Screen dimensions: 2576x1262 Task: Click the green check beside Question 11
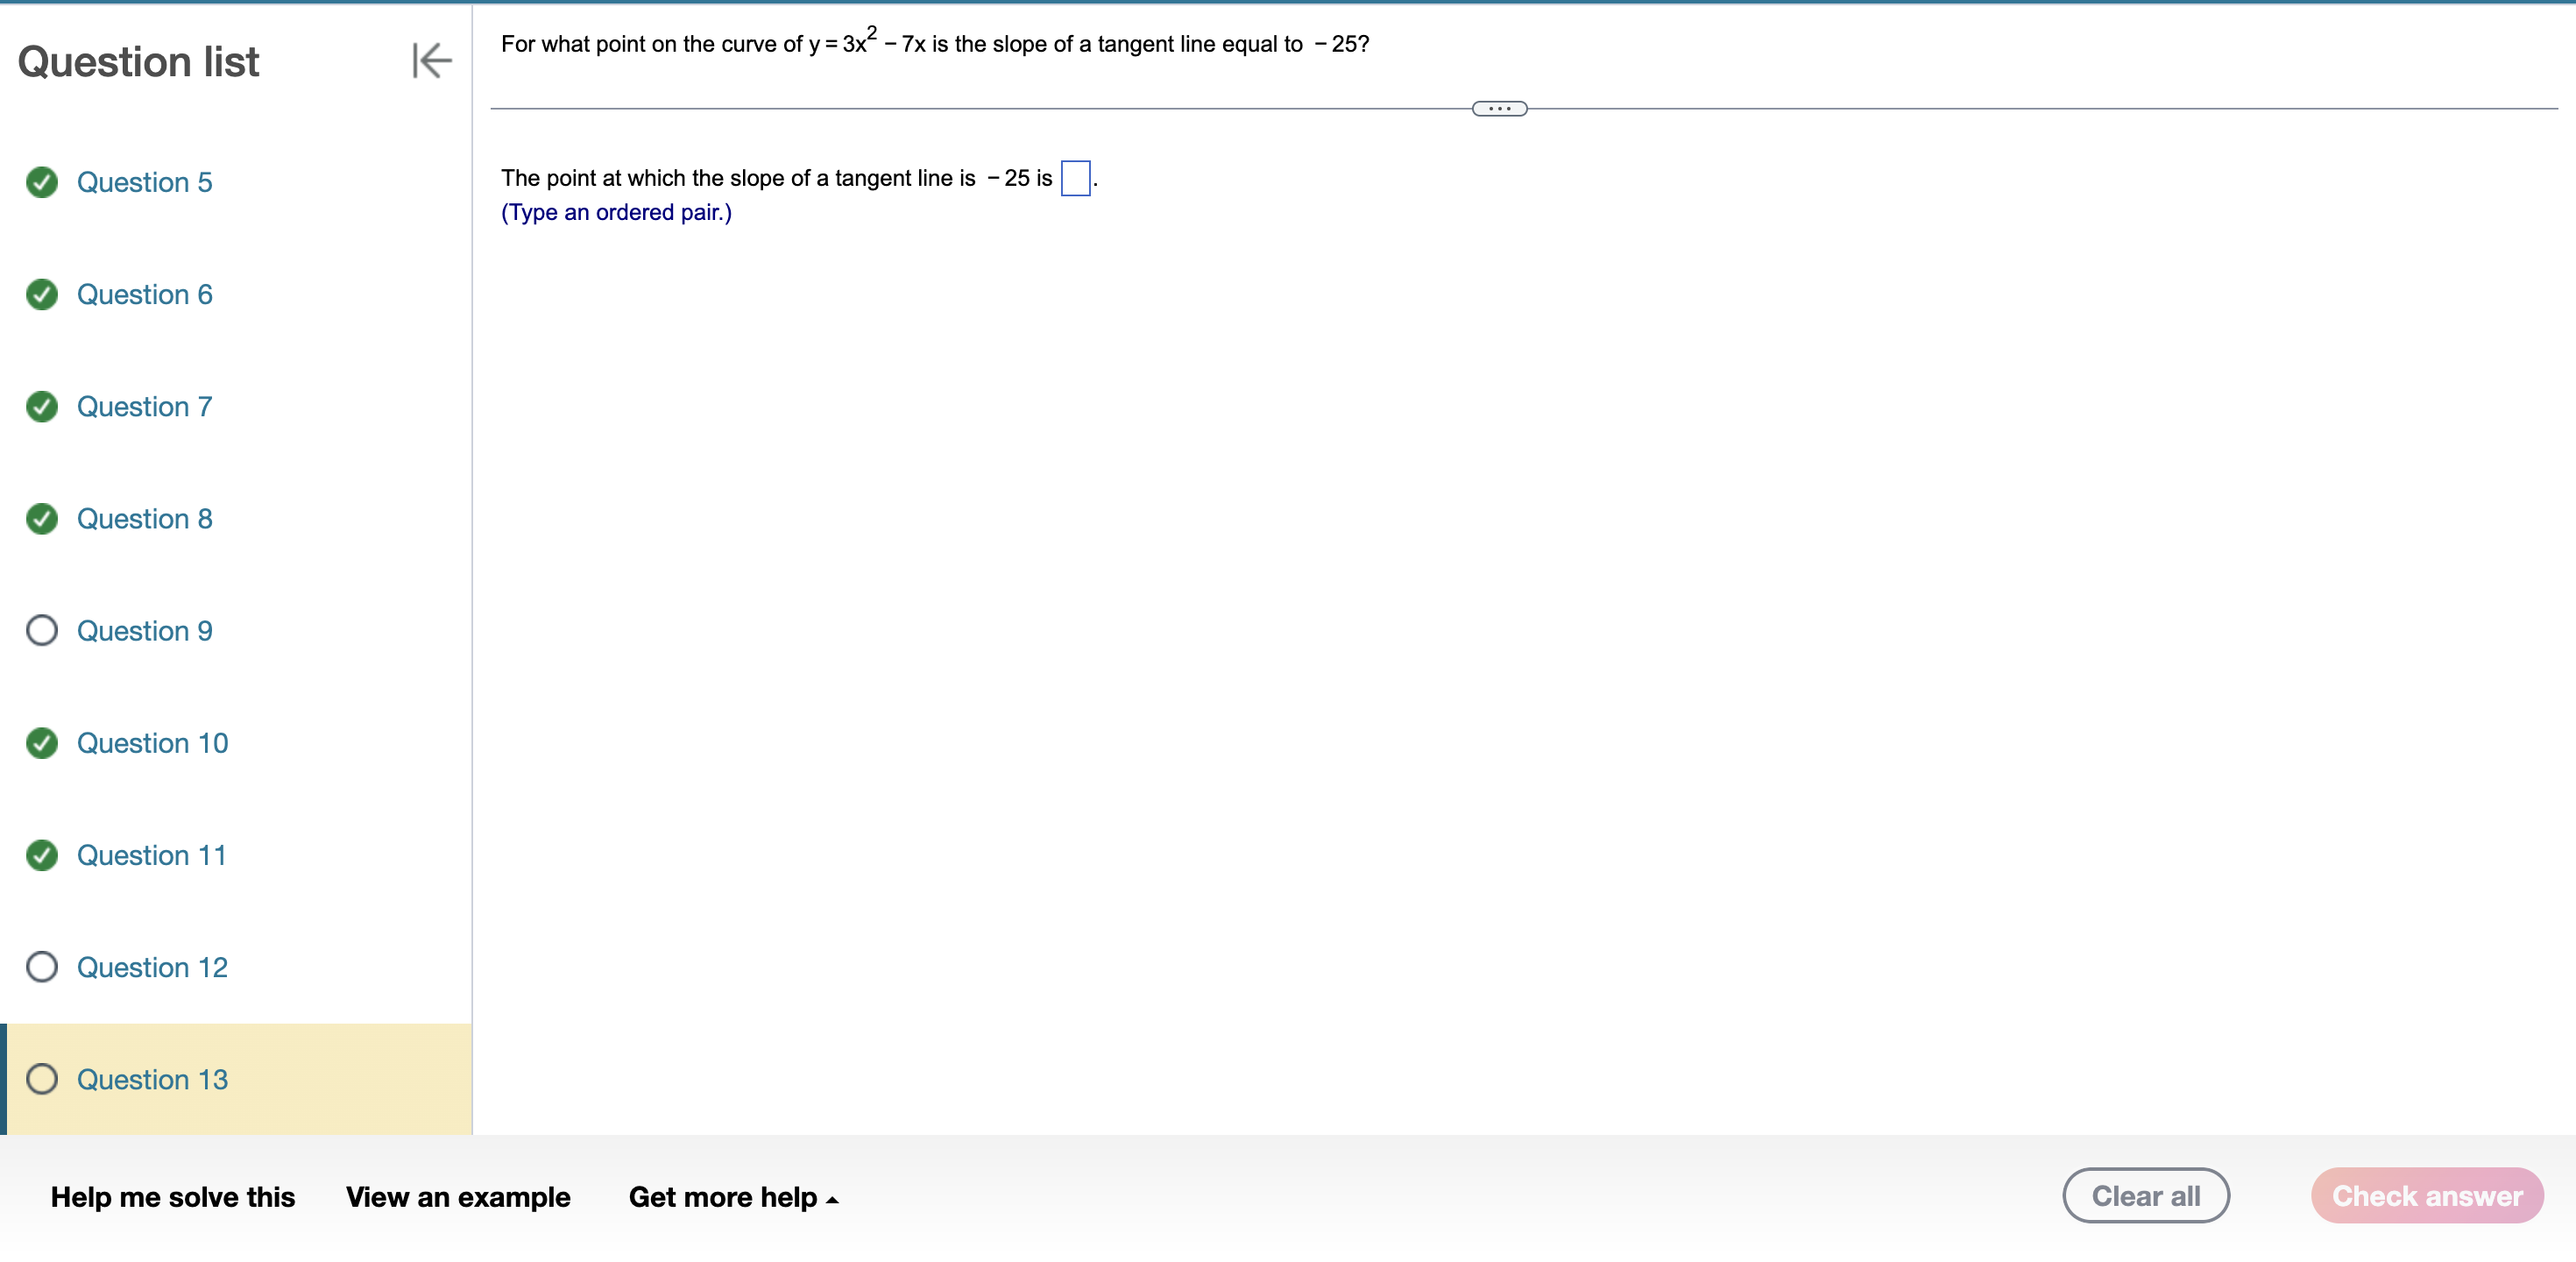click(42, 855)
